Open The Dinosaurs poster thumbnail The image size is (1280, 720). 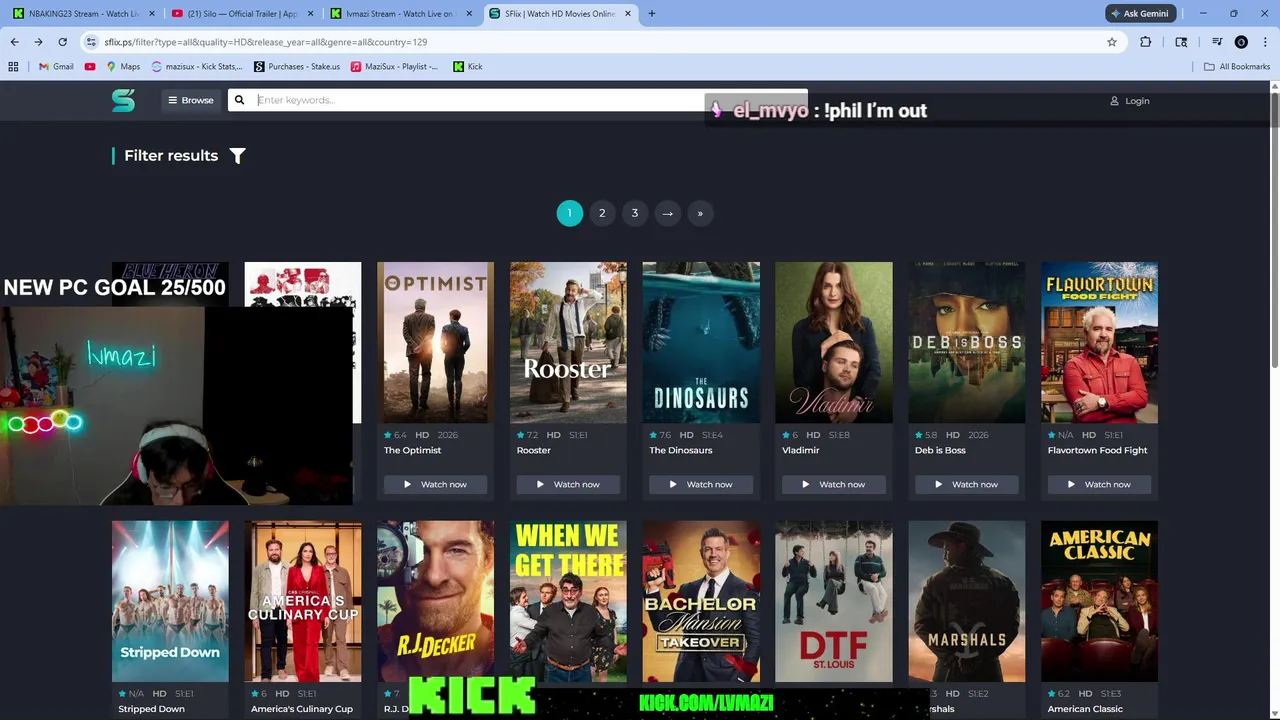pos(701,342)
